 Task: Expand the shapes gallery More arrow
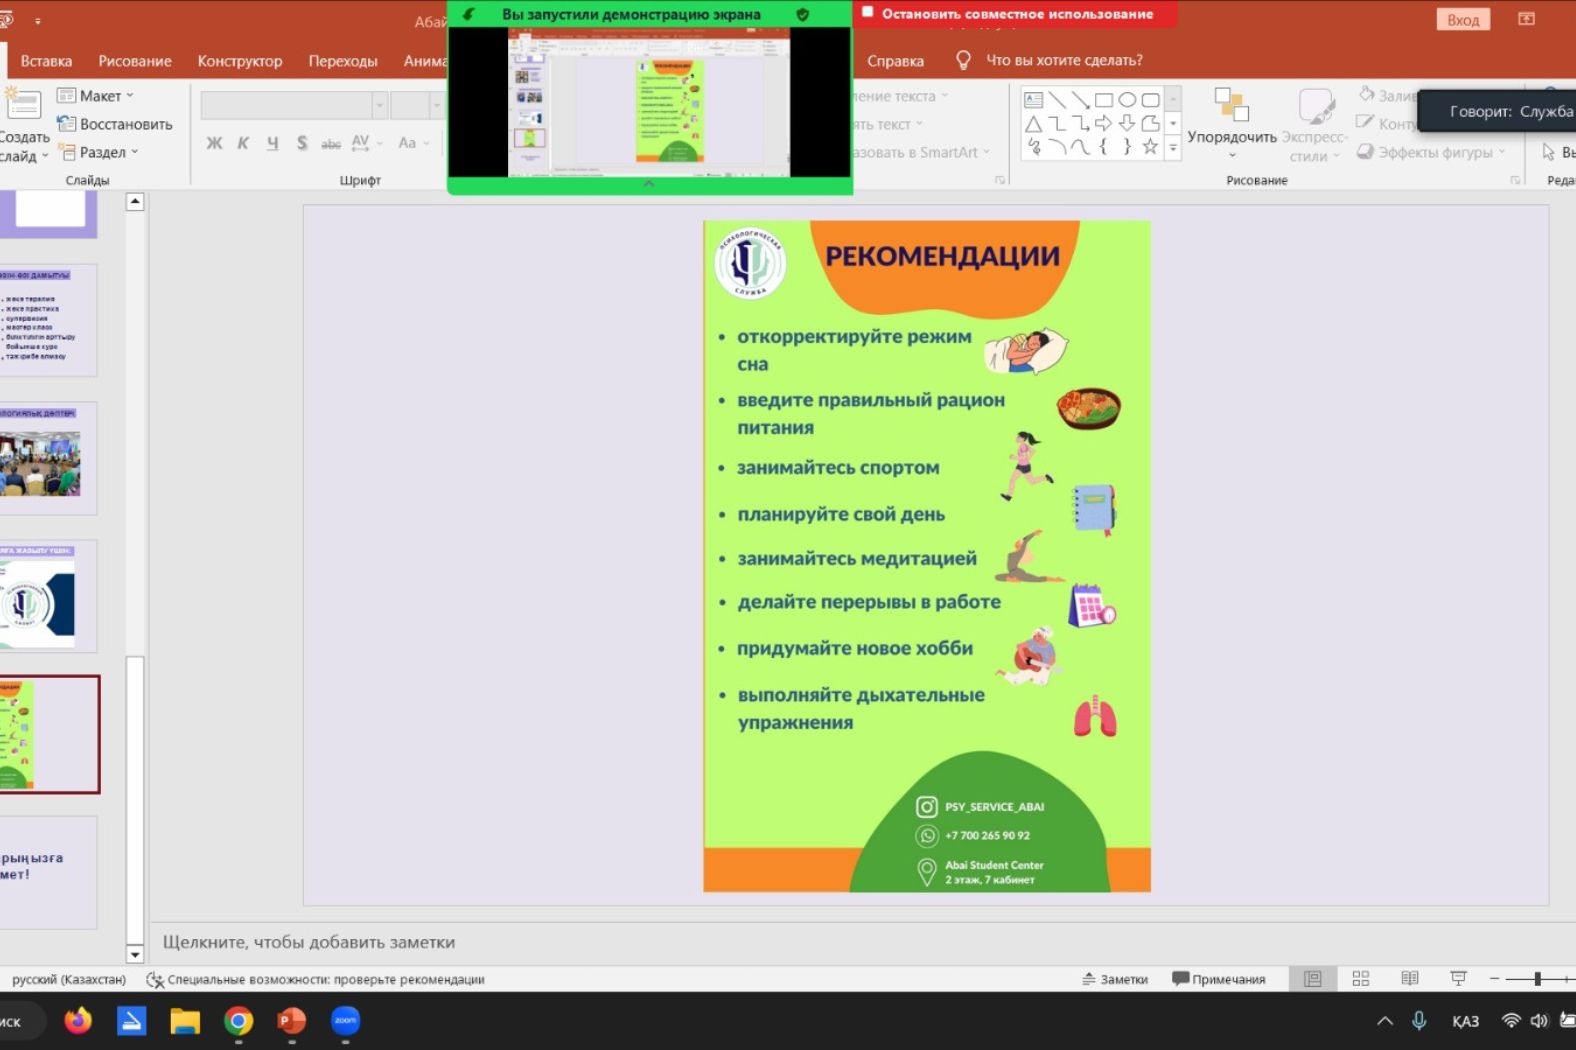(1173, 148)
